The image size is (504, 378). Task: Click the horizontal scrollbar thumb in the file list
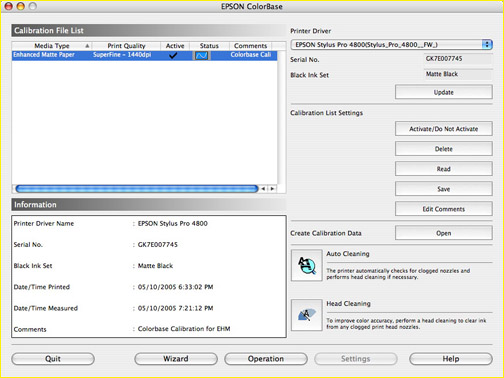coord(137,189)
